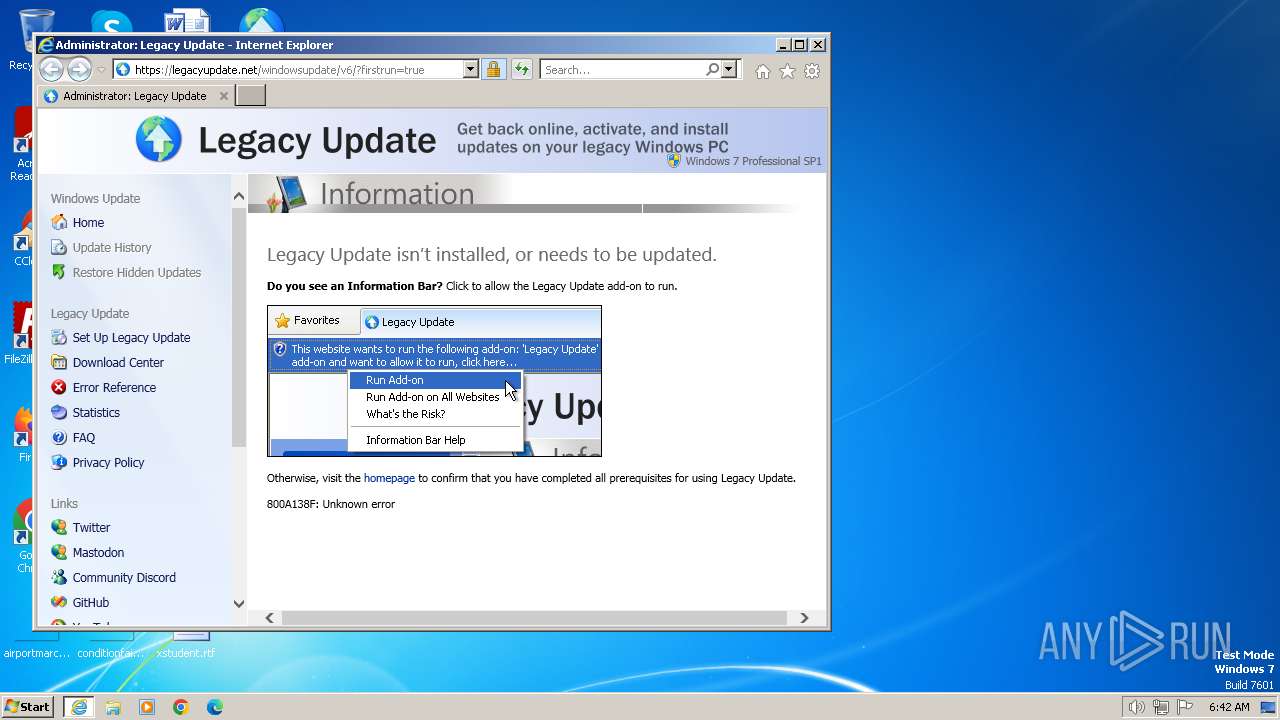The height and width of the screenshot is (720, 1280).
Task: Click the Start button
Action: 27,707
